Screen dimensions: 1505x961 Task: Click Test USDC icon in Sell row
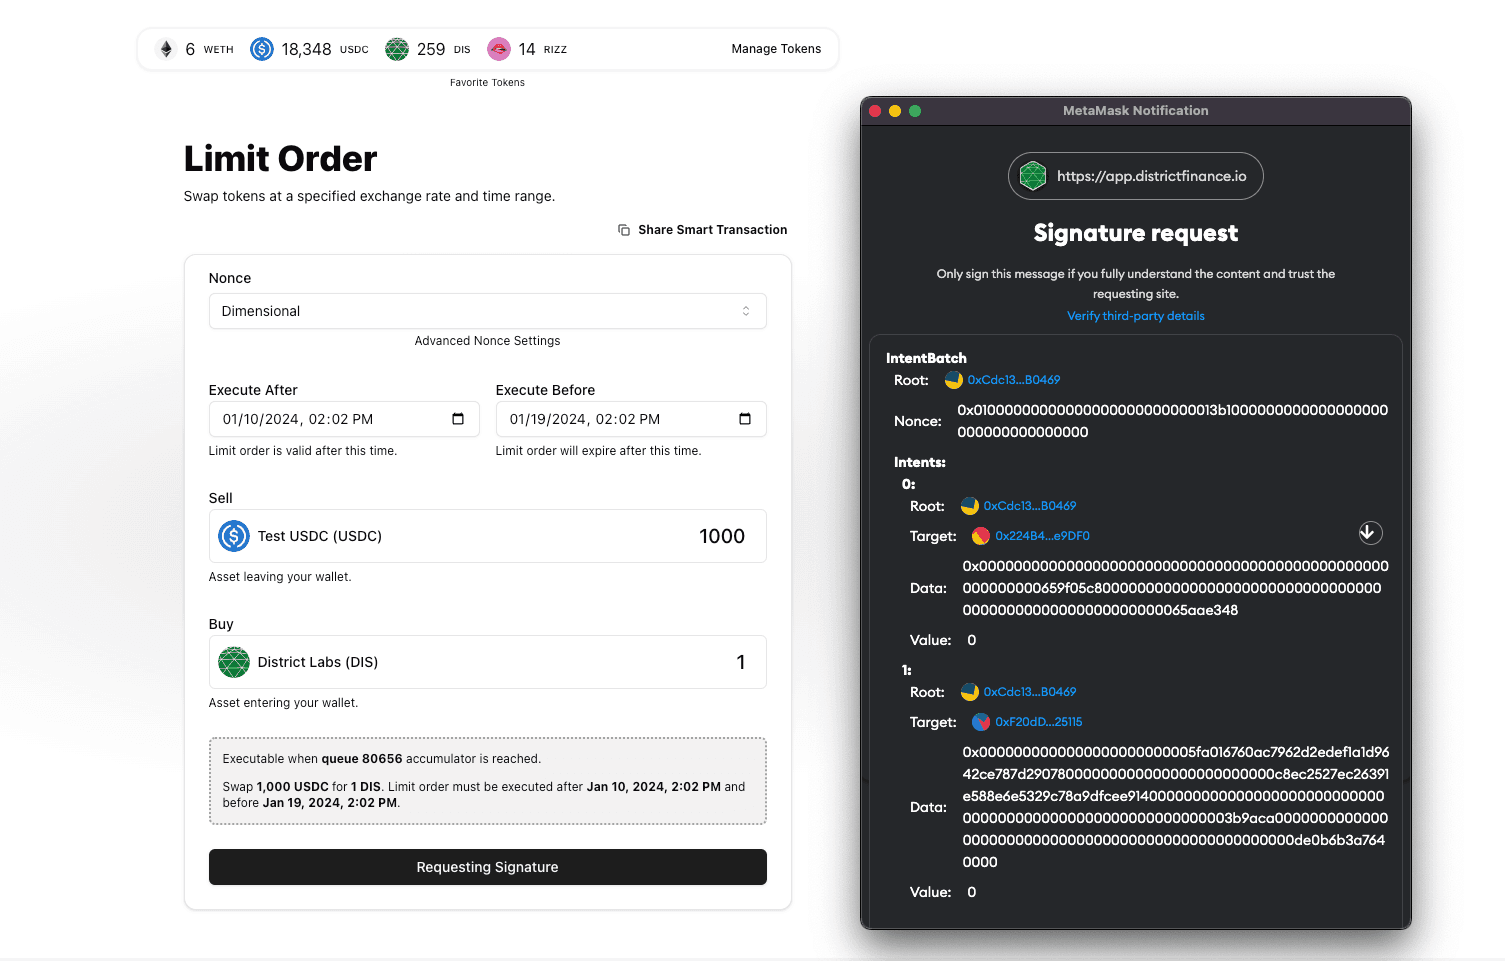point(234,536)
